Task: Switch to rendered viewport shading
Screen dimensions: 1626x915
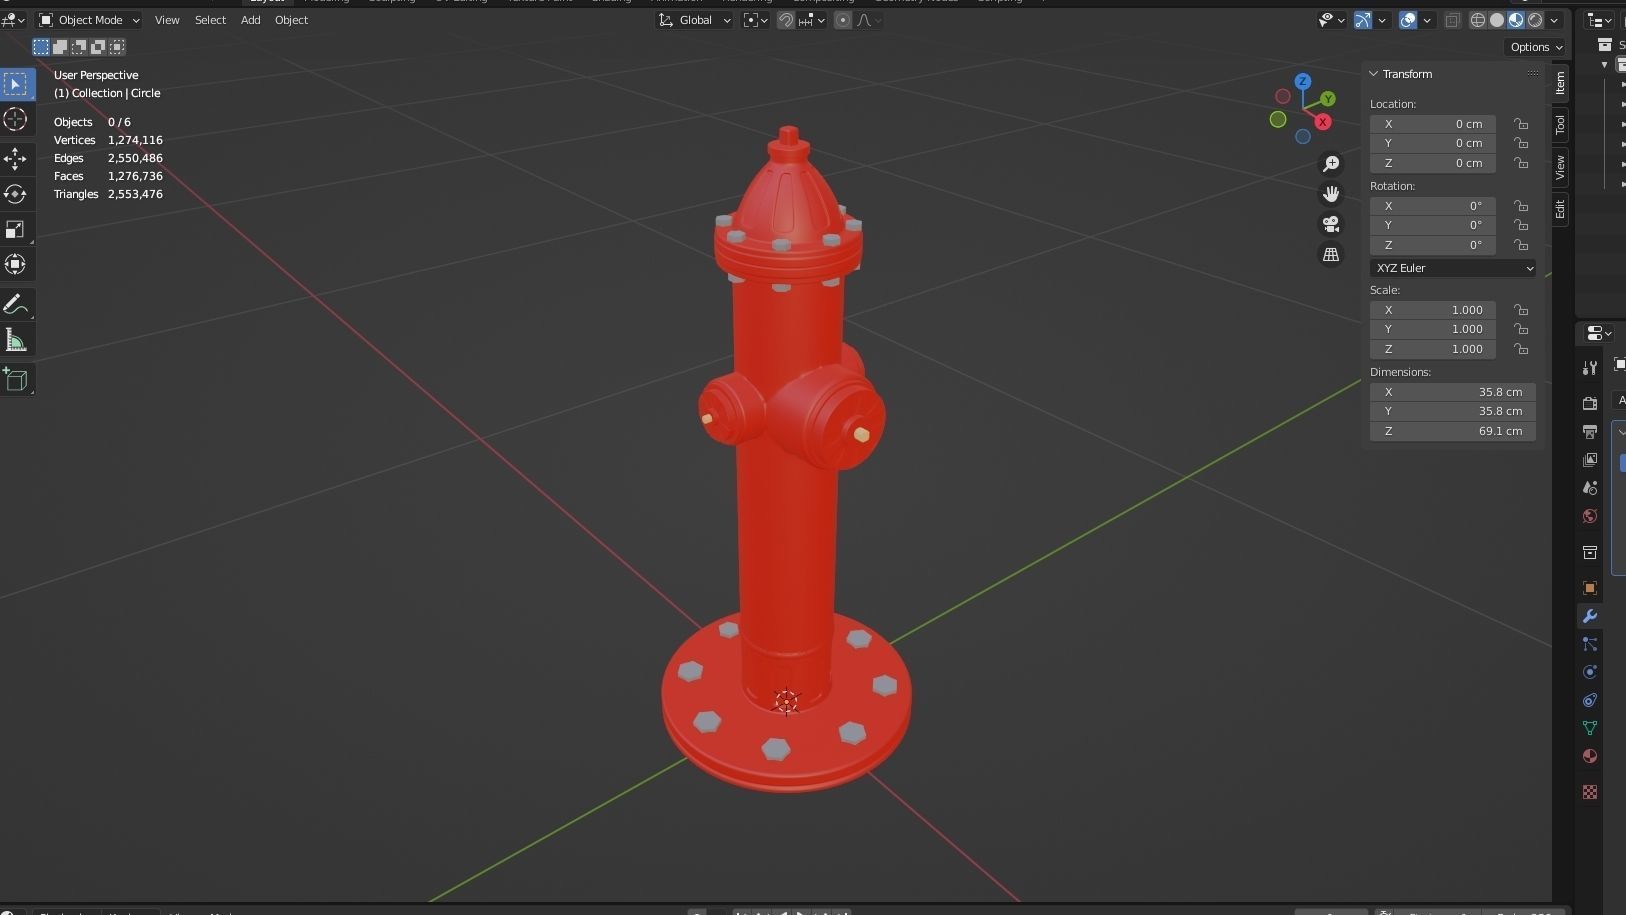Action: click(1535, 20)
